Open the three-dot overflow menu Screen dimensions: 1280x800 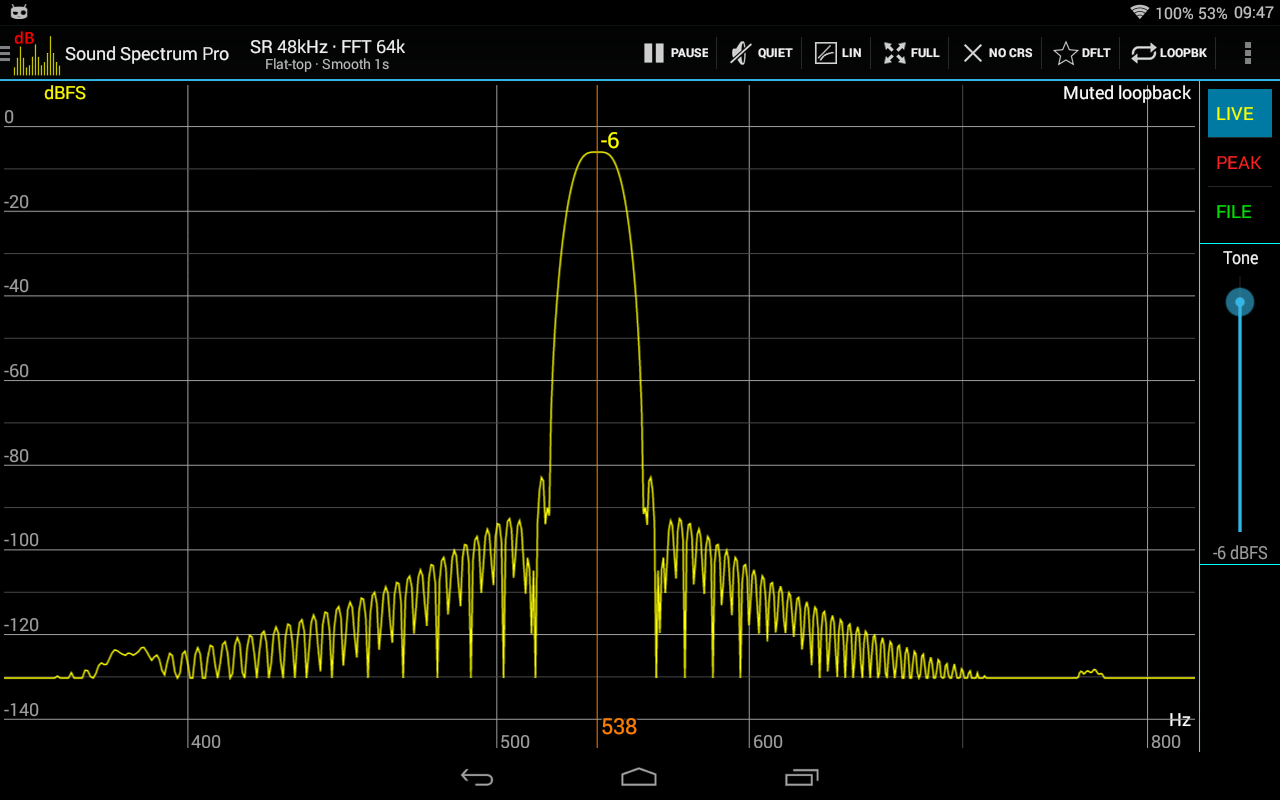click(1247, 53)
